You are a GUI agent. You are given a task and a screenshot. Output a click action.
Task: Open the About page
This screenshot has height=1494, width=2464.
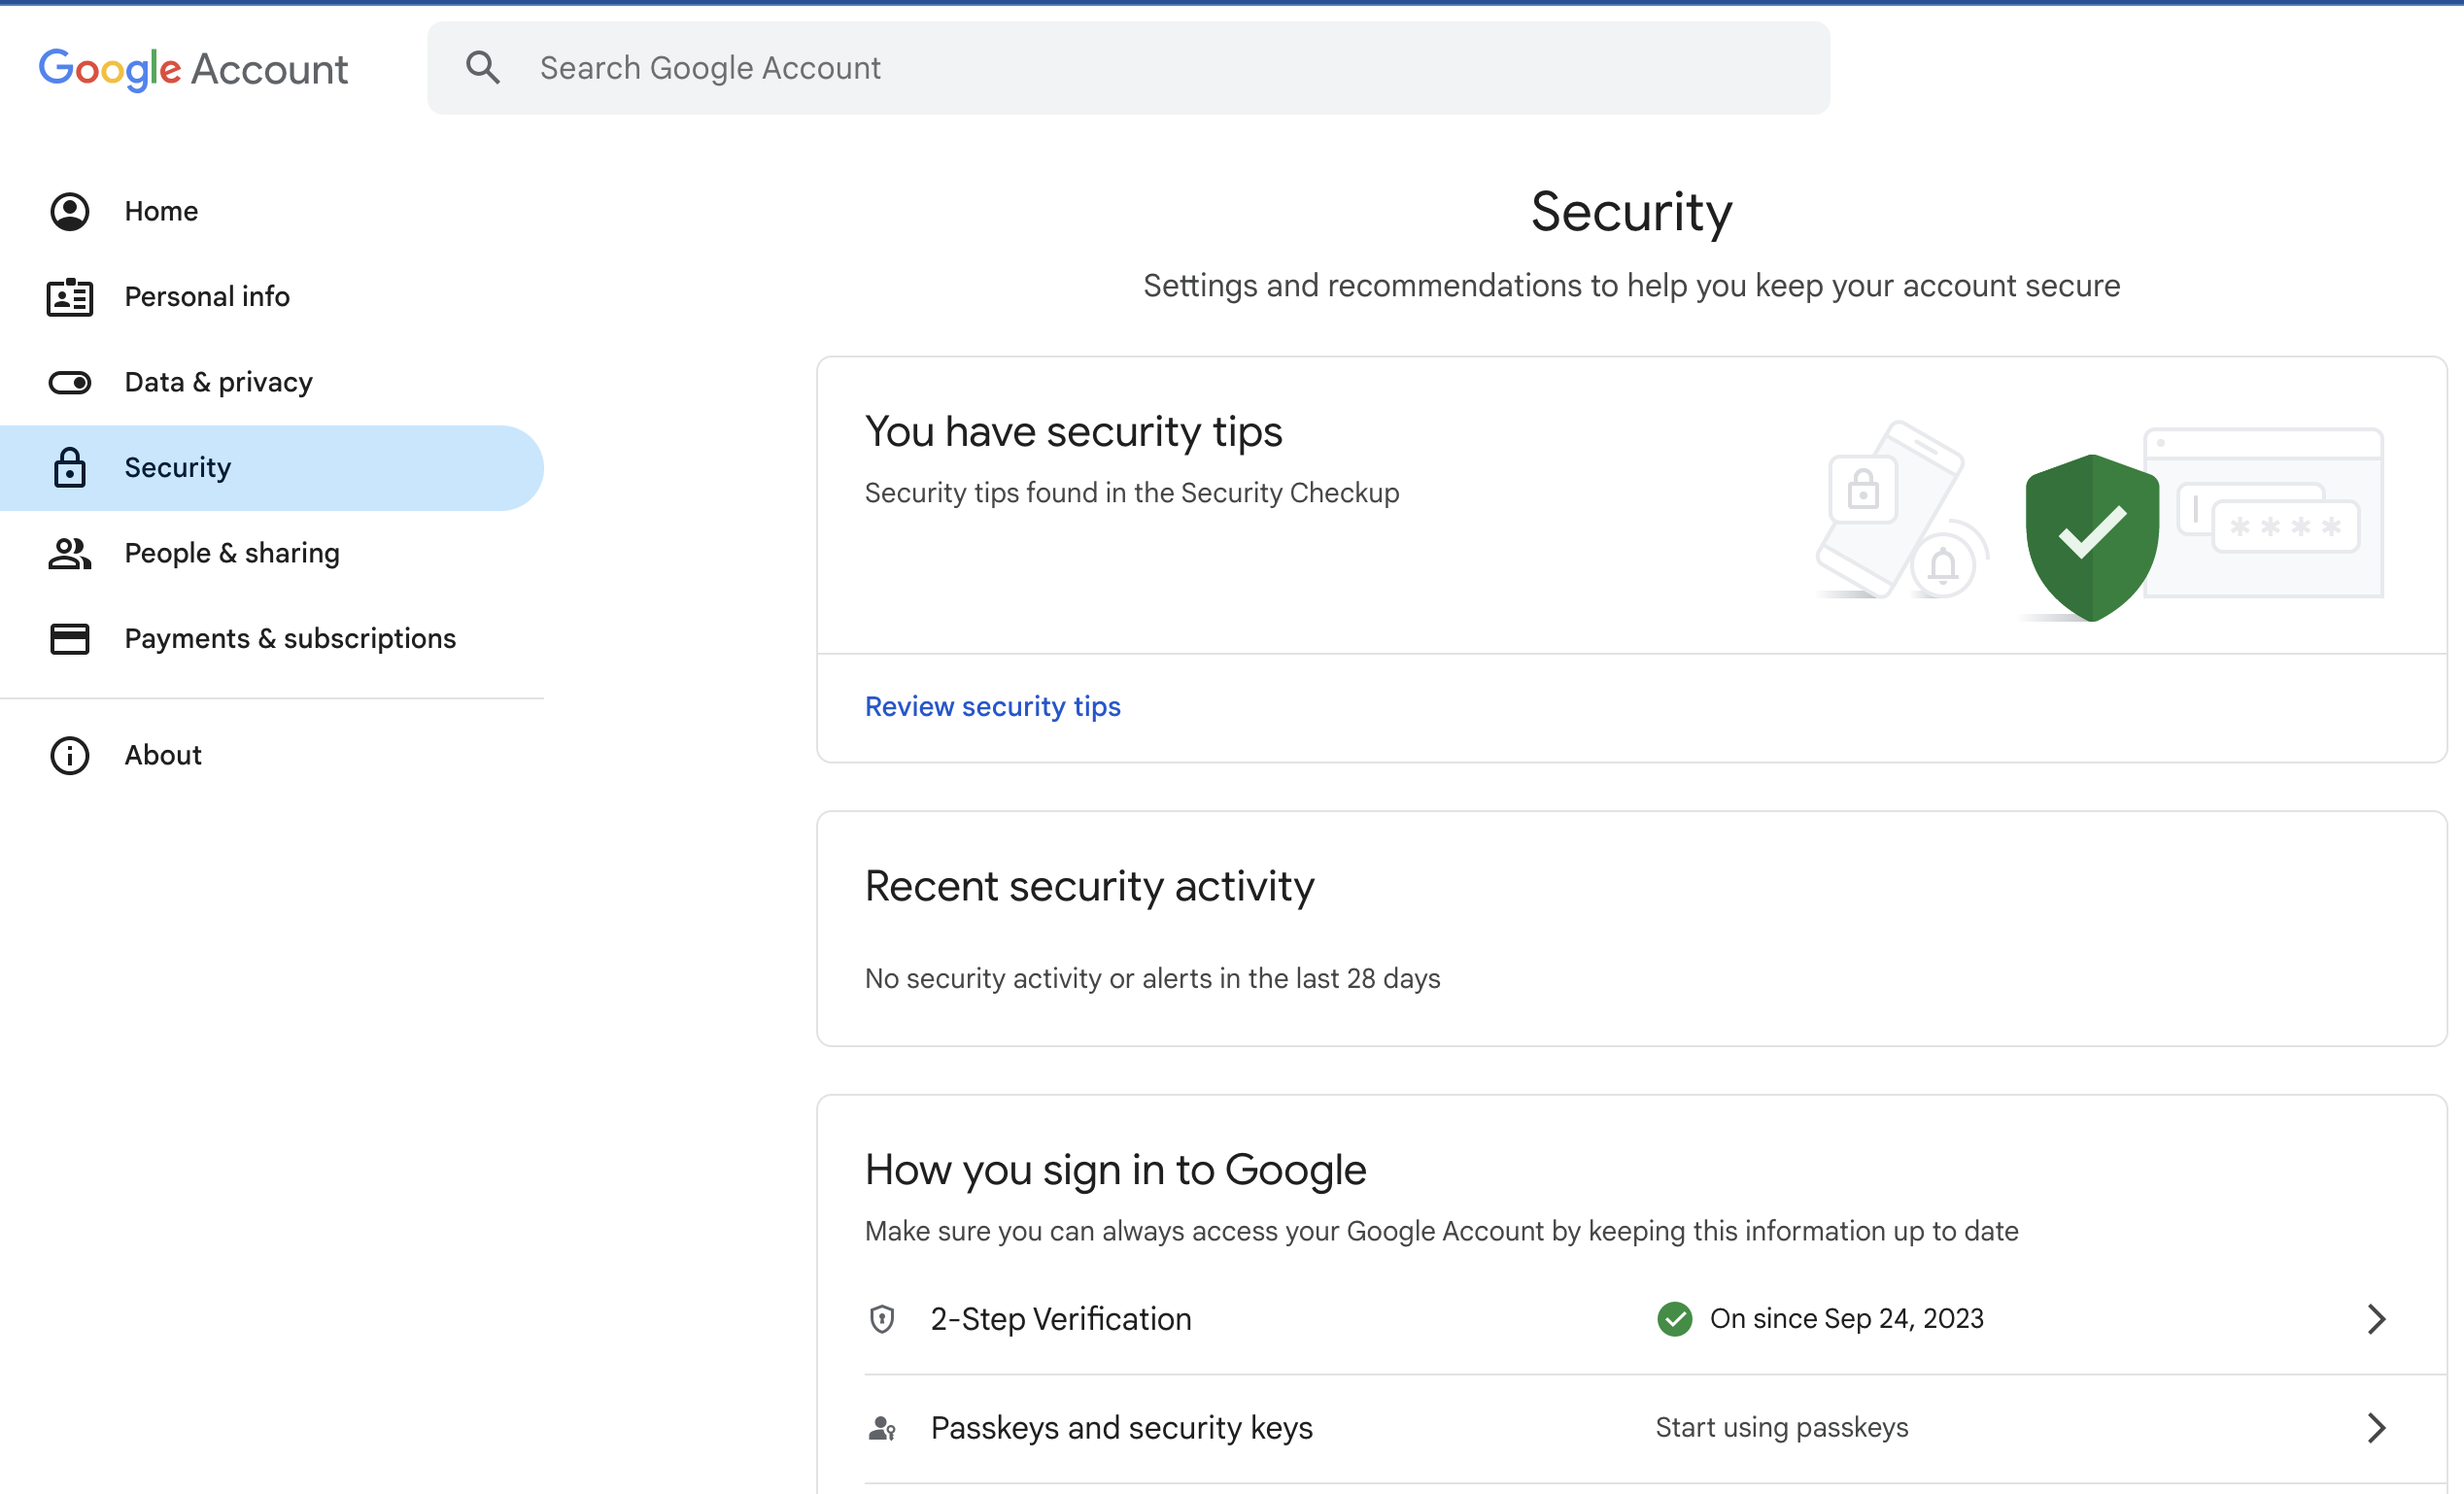point(272,756)
